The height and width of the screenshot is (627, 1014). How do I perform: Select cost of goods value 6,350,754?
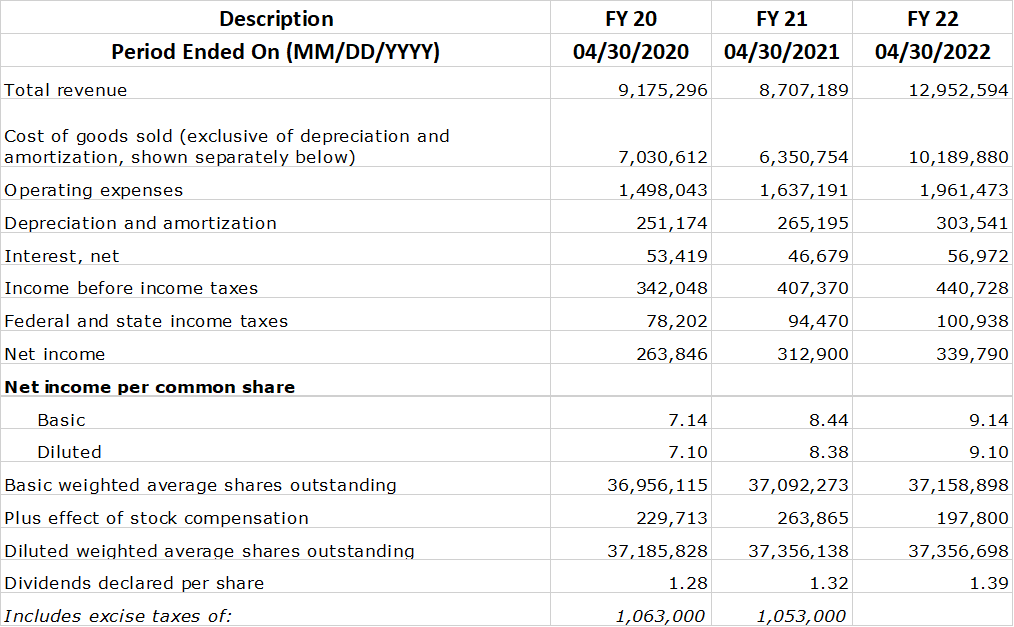(x=804, y=157)
